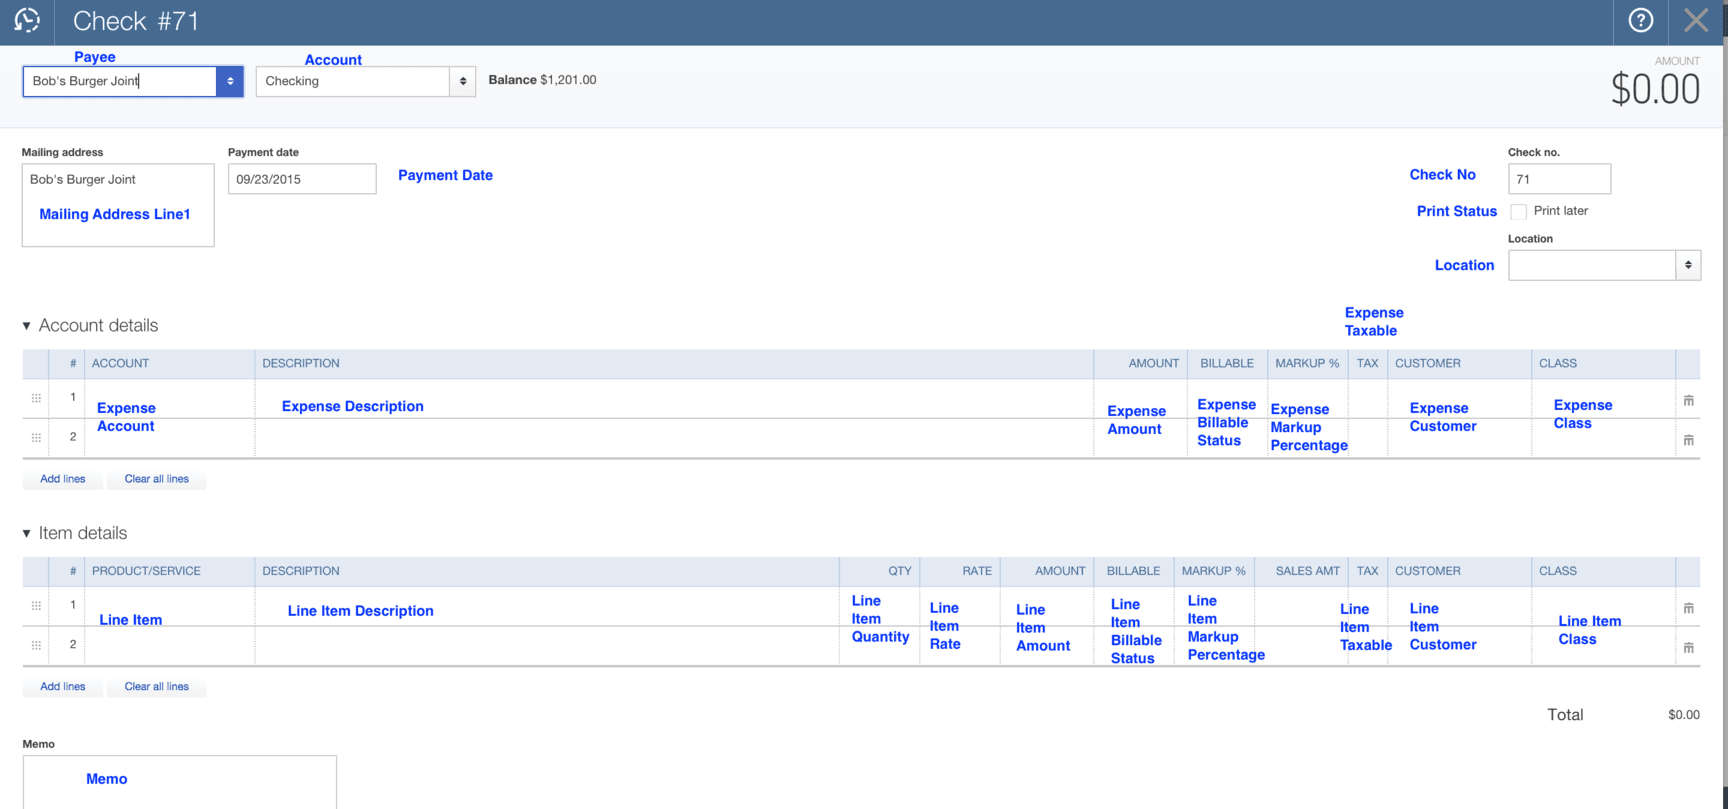Click the Memo text box
The height and width of the screenshot is (809, 1728).
coord(180,782)
